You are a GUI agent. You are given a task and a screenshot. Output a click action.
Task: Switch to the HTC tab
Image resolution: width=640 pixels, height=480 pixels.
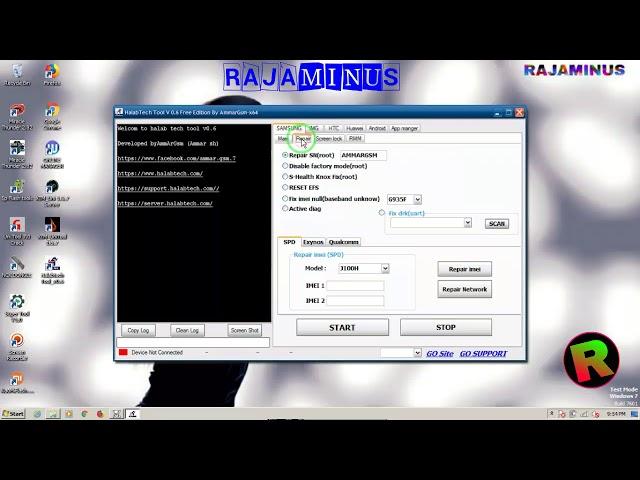point(334,128)
